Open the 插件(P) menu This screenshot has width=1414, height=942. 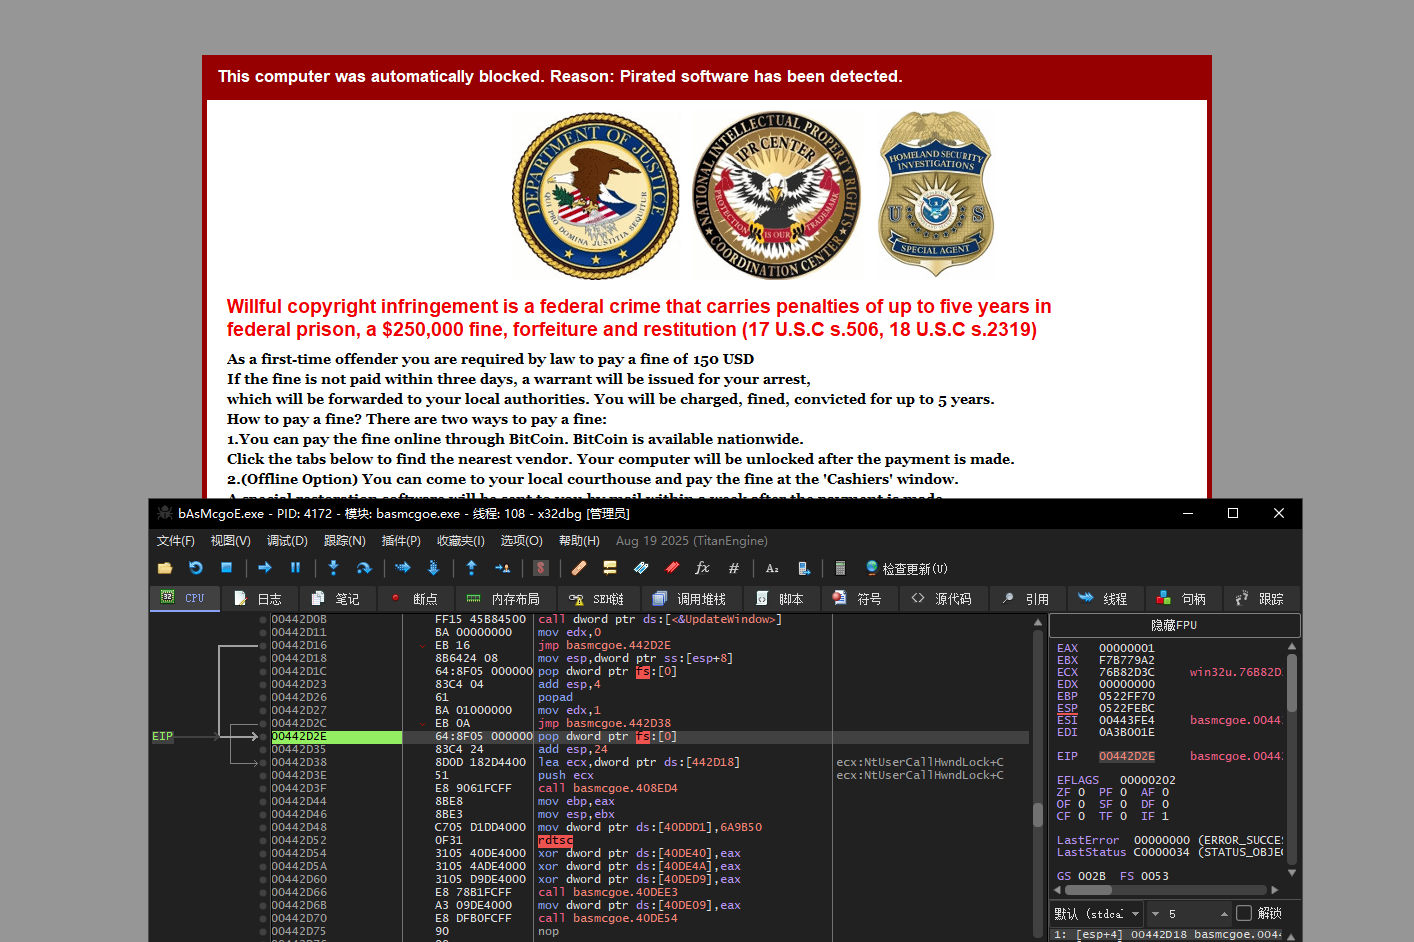click(x=401, y=541)
